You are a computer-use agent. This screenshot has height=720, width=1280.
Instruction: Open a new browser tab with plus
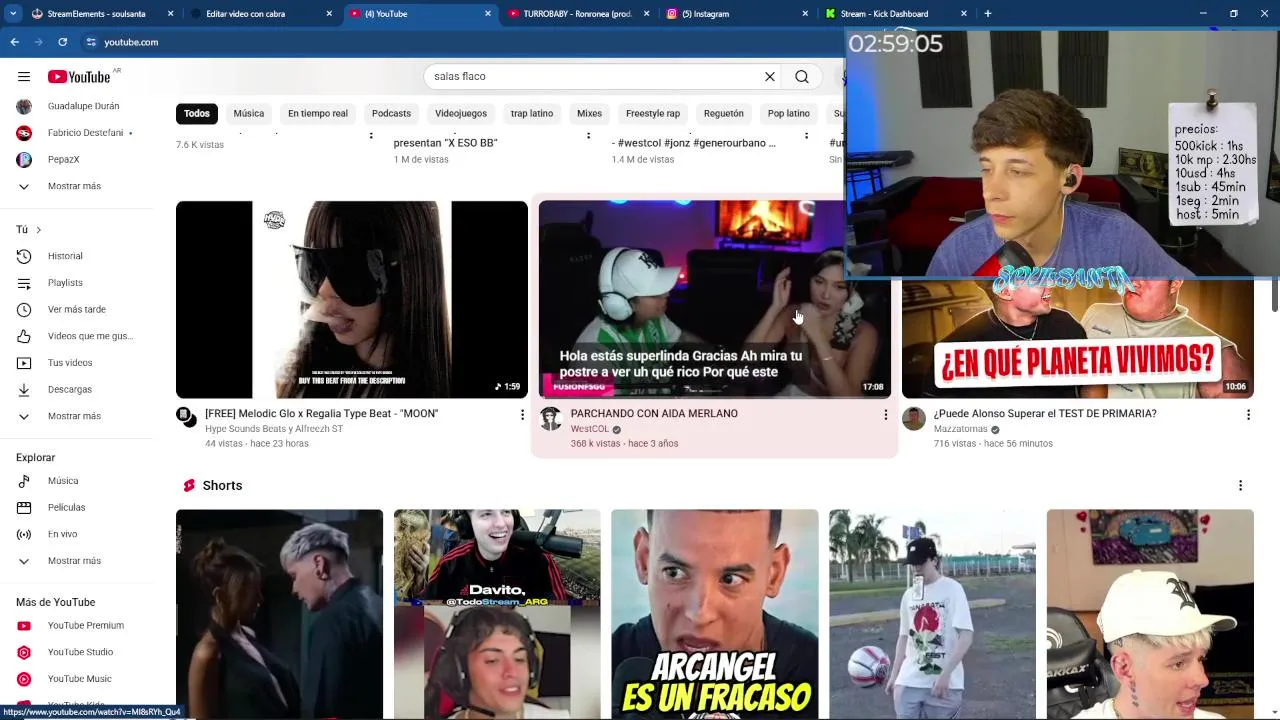[x=987, y=14]
